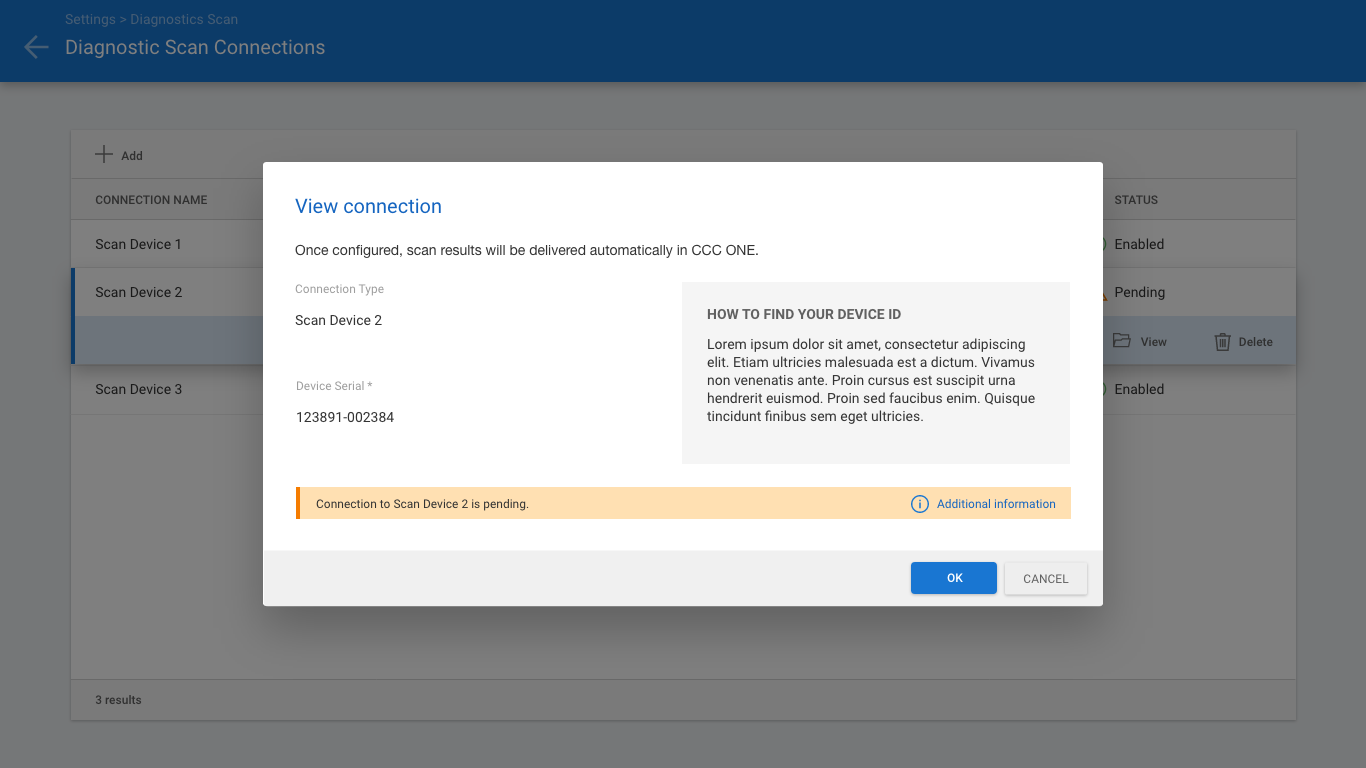Click Enabled status of Scan Device 3
Image resolution: width=1366 pixels, height=768 pixels.
1139,389
